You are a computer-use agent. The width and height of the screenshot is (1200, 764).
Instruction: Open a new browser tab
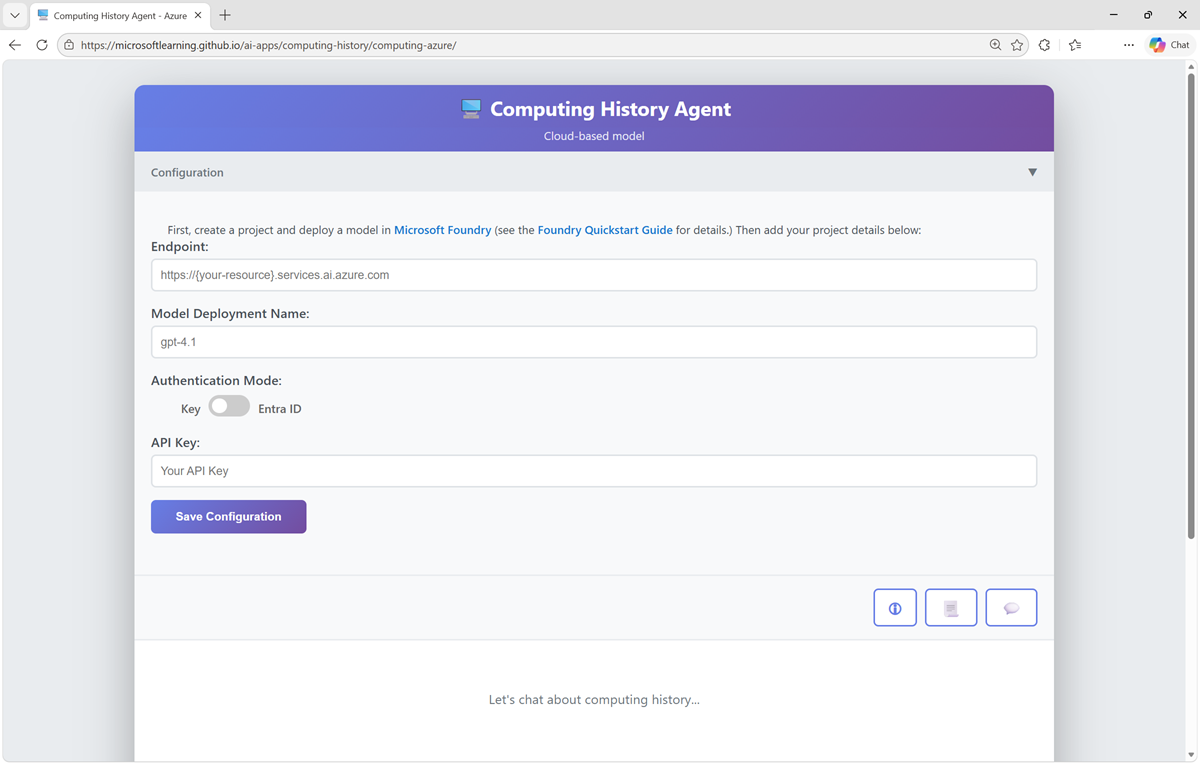225,15
